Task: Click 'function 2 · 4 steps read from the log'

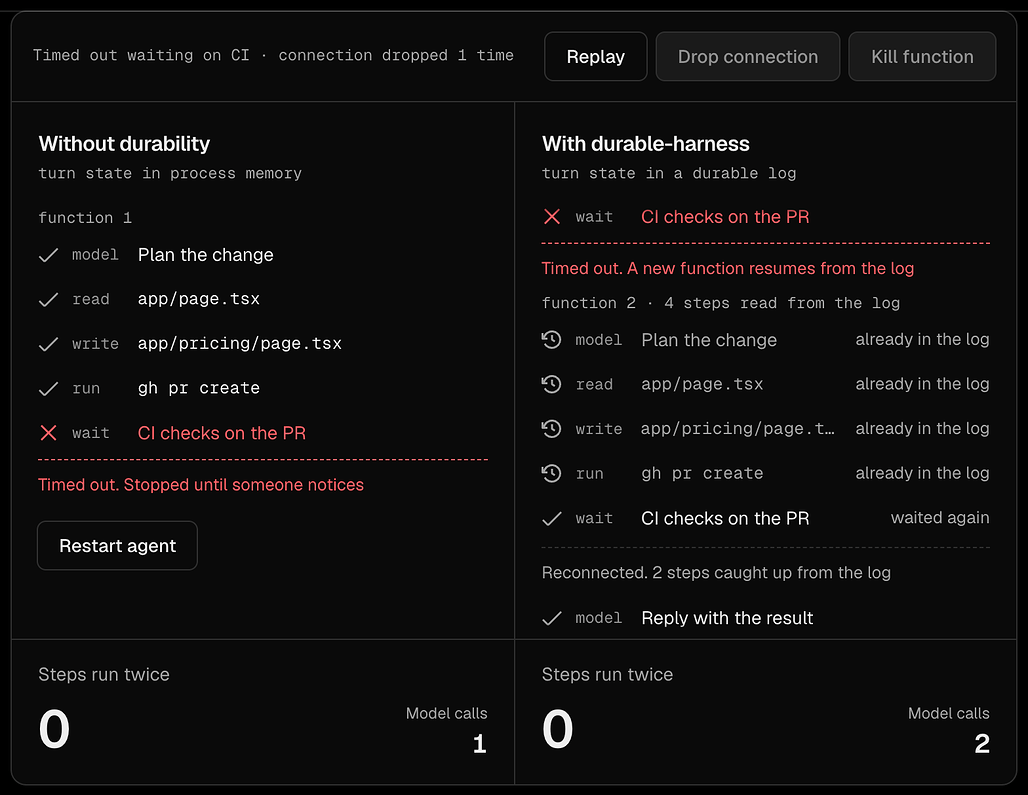Action: coord(721,303)
